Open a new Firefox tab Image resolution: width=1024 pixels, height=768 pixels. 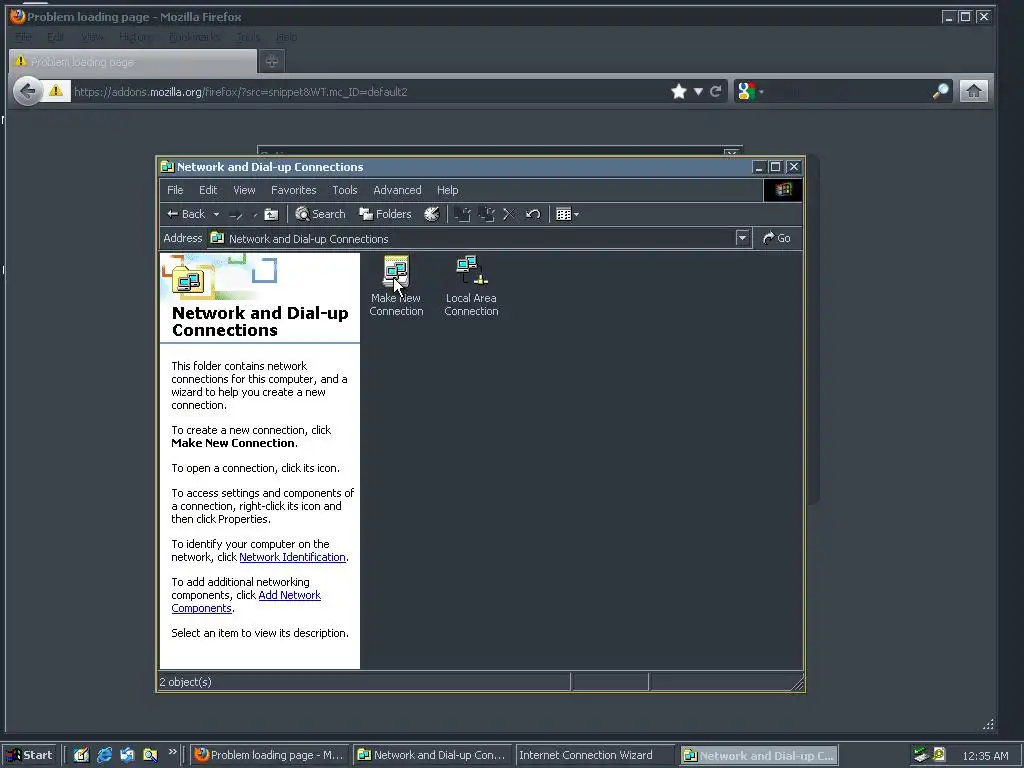pos(272,61)
